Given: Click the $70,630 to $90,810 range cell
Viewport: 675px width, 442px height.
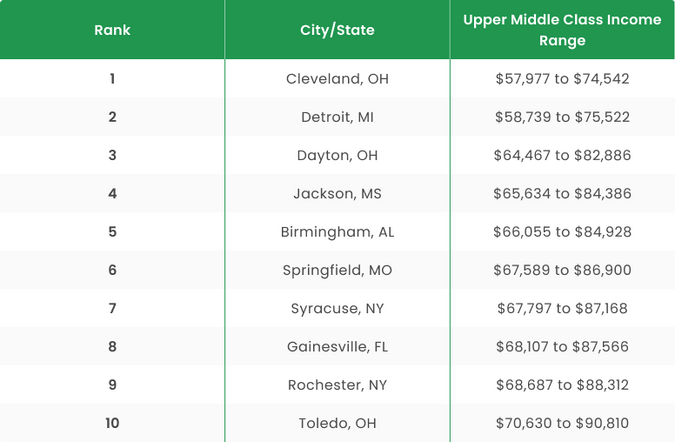Looking at the screenshot, I should [x=562, y=423].
